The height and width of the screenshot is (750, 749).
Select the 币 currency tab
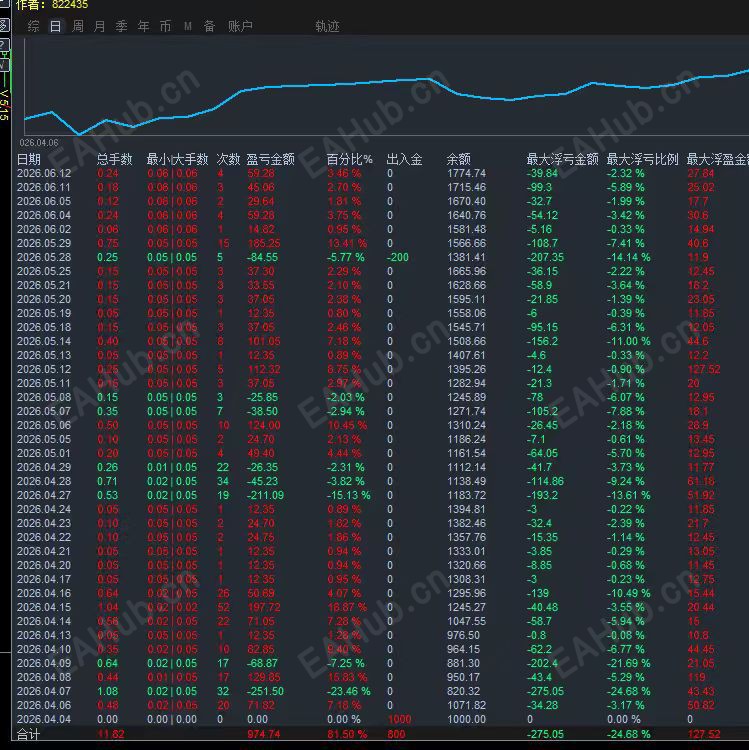coord(165,26)
